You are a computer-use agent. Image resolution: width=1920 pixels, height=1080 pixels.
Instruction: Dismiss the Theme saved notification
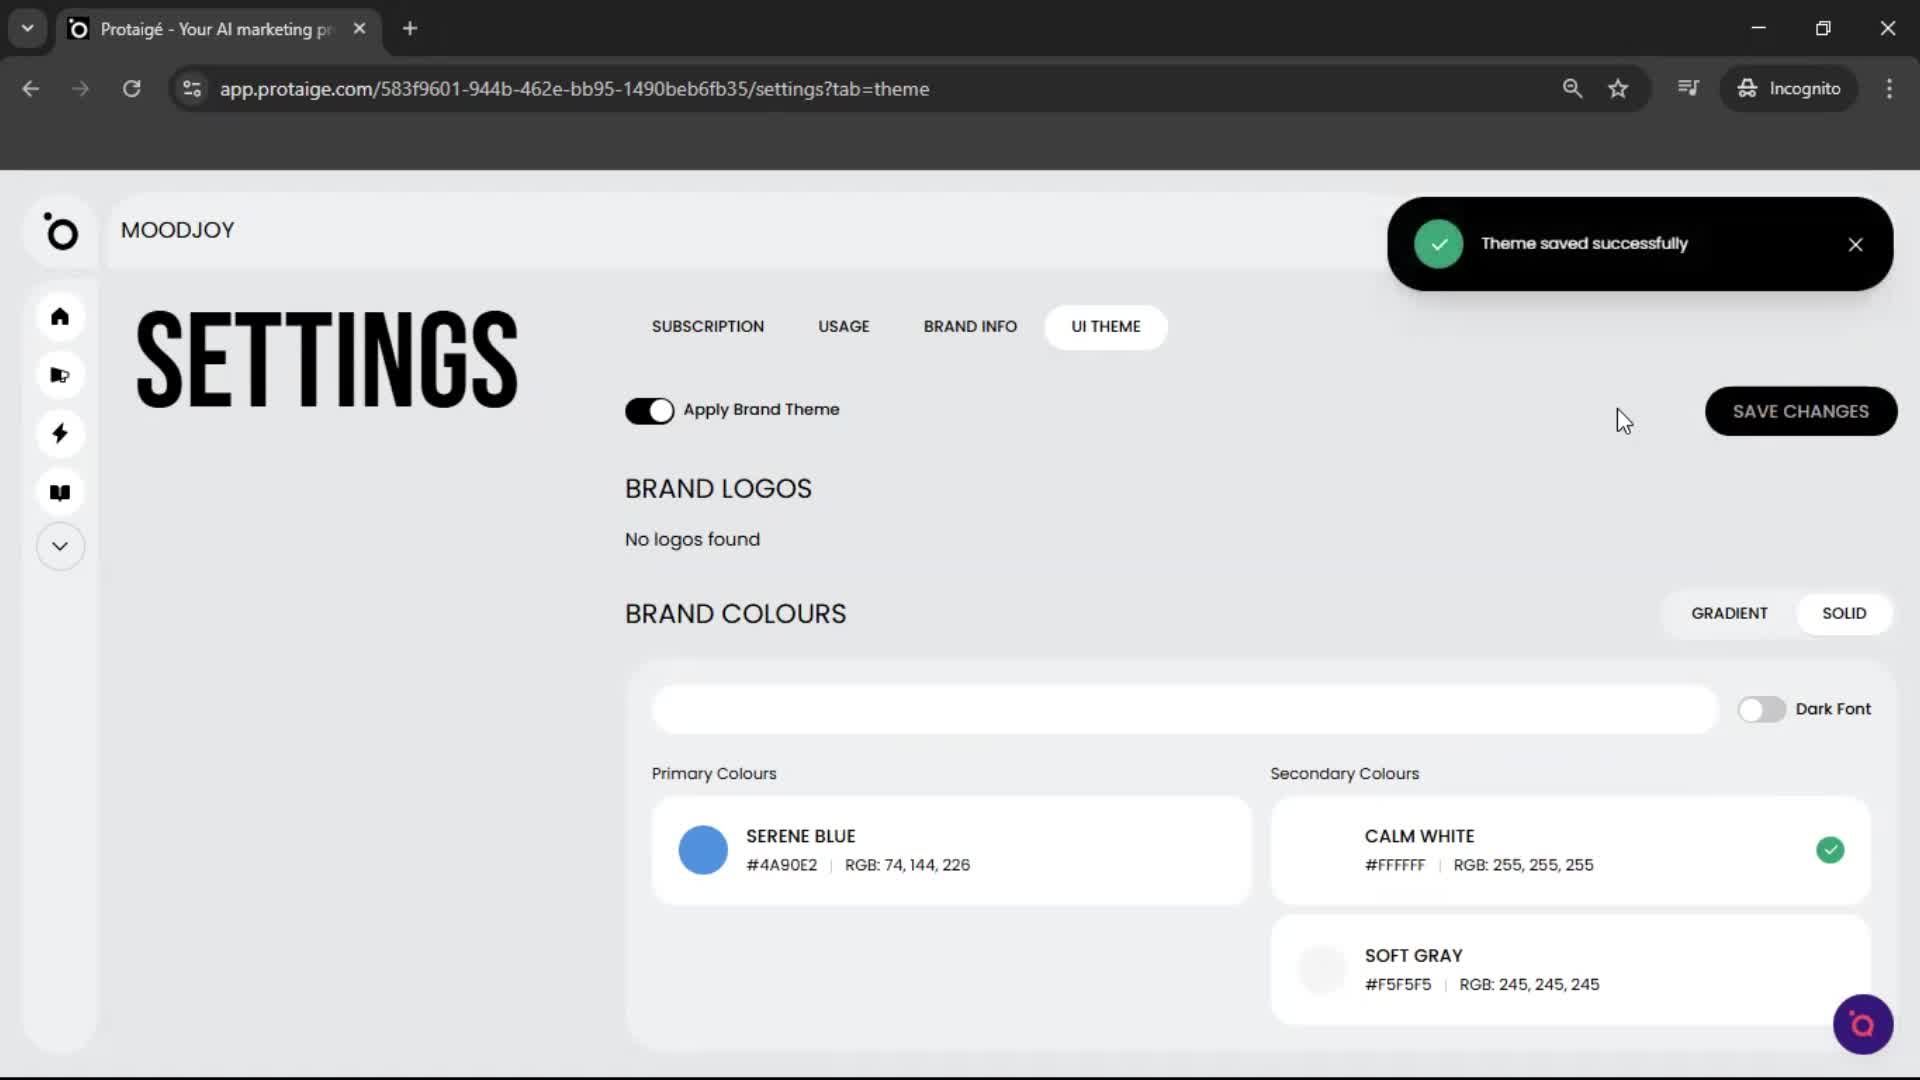pyautogui.click(x=1856, y=244)
